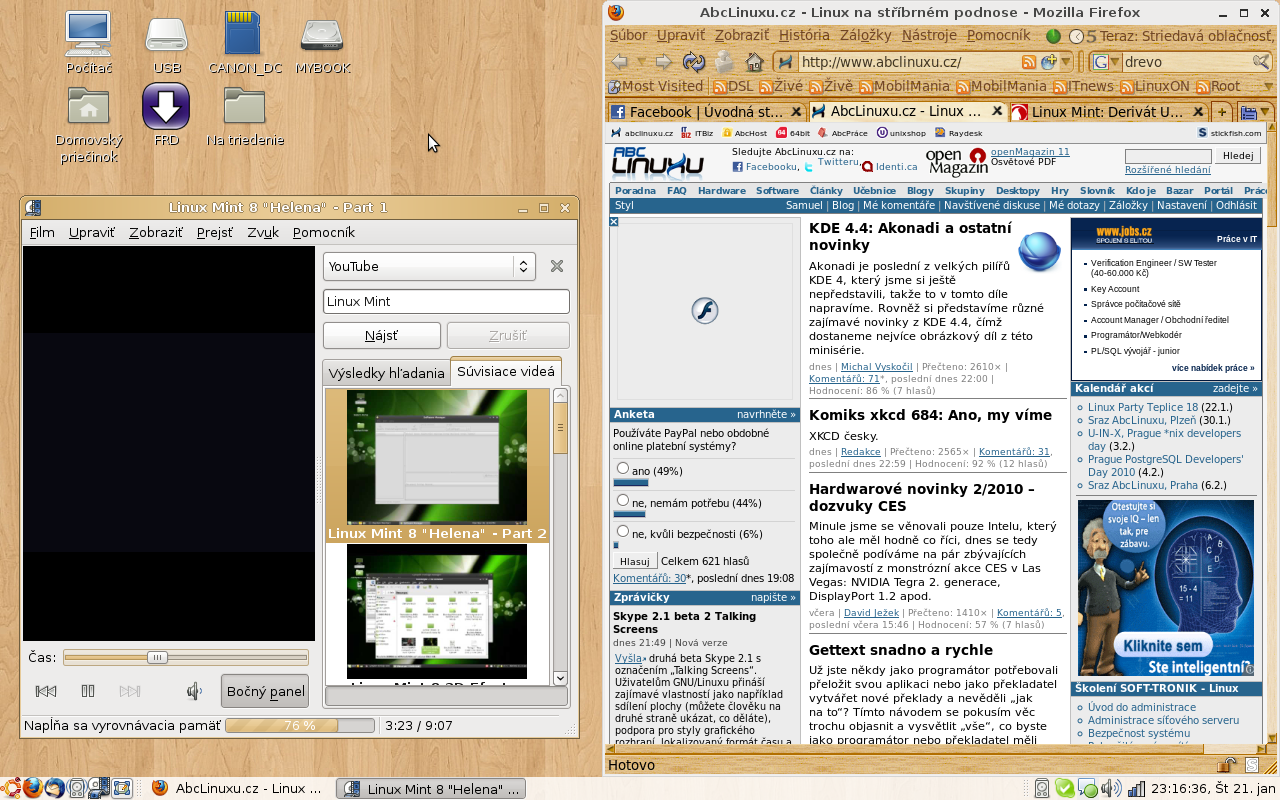The image size is (1280, 800).
Task: Select Linux Mint 8 Helena Part 2 thumbnail
Action: coord(437,465)
